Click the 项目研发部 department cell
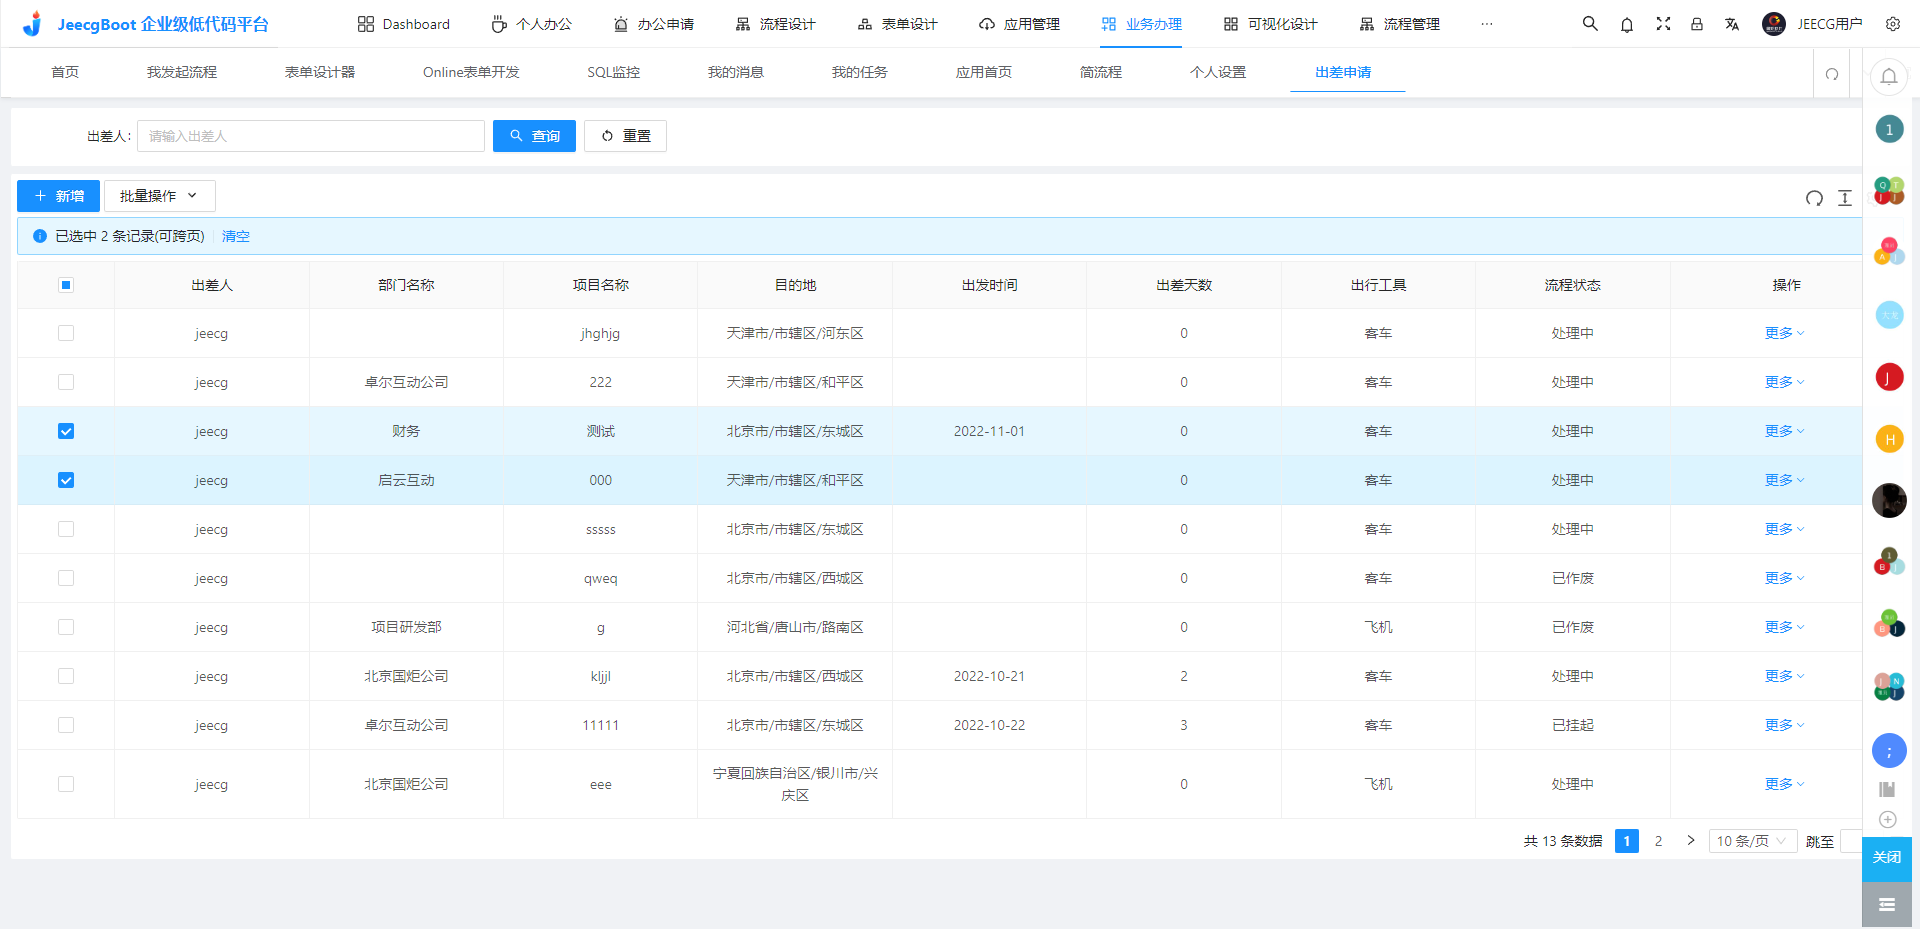 pyautogui.click(x=406, y=627)
